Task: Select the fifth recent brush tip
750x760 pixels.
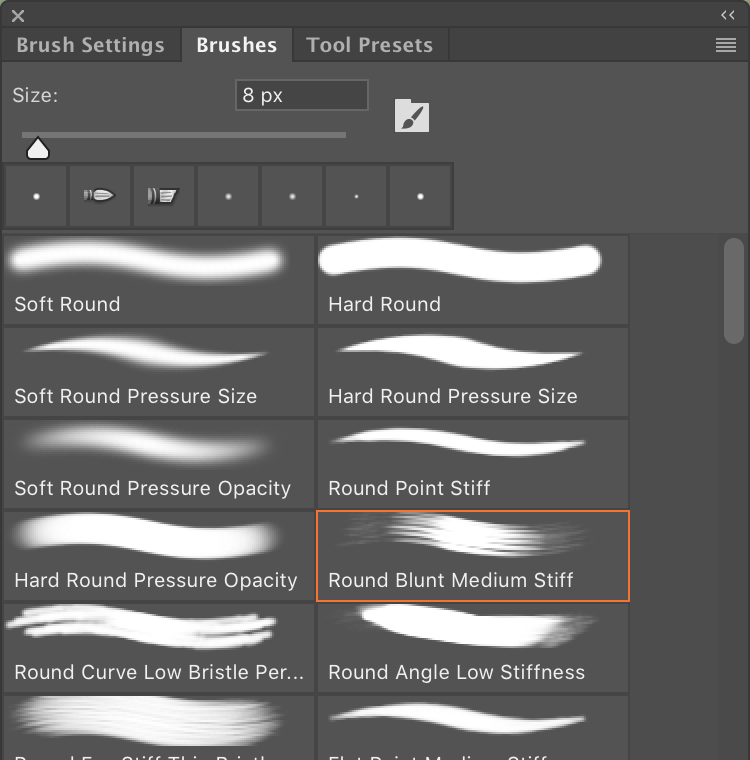Action: pos(292,196)
